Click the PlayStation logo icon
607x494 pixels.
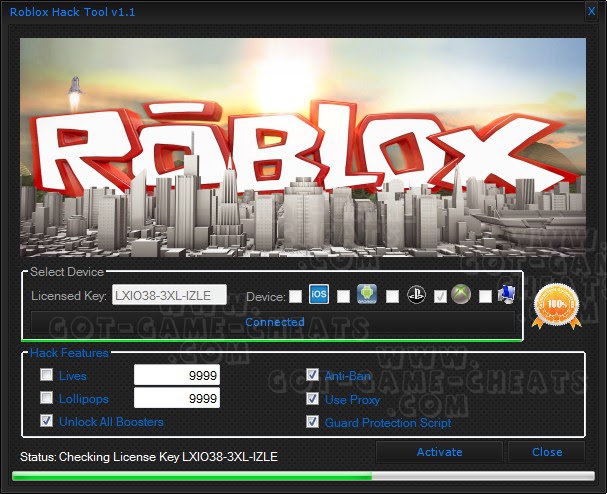416,295
